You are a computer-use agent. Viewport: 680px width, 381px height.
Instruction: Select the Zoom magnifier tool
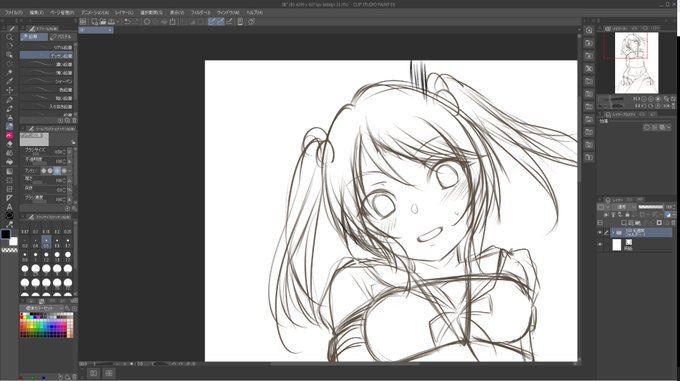(9, 37)
